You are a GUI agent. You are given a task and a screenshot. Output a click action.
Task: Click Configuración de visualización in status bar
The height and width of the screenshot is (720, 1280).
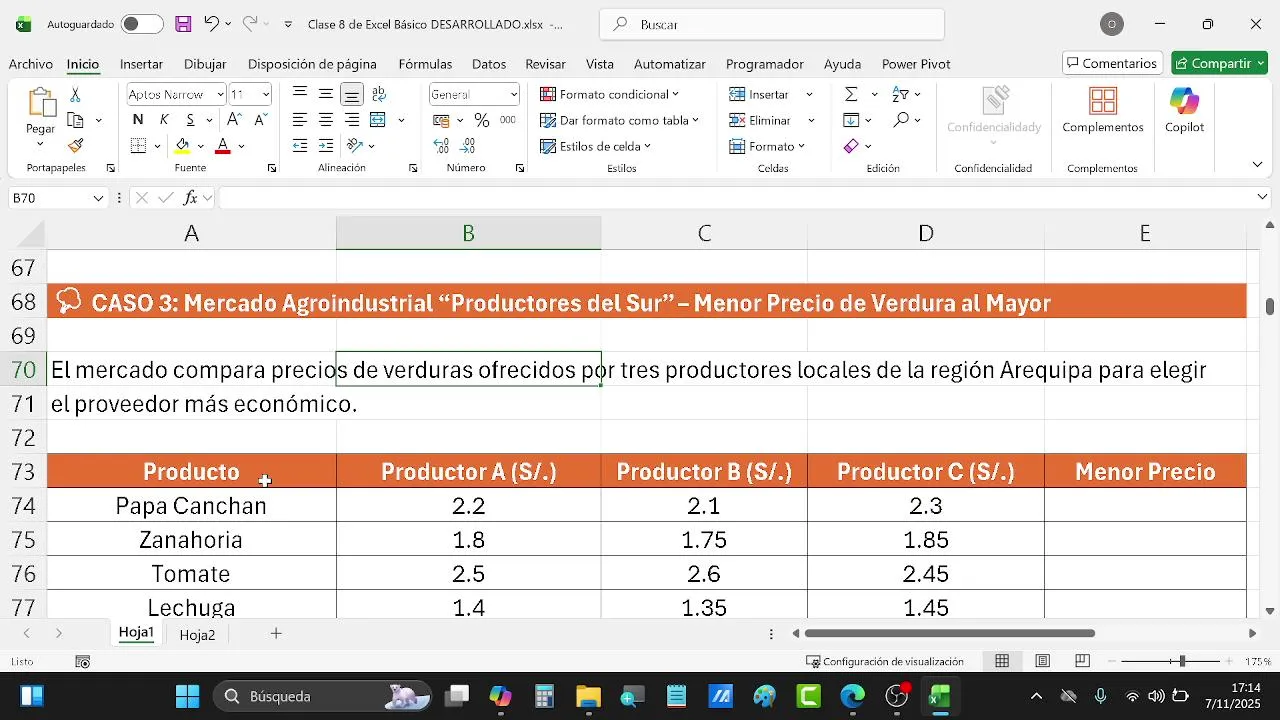coord(885,661)
